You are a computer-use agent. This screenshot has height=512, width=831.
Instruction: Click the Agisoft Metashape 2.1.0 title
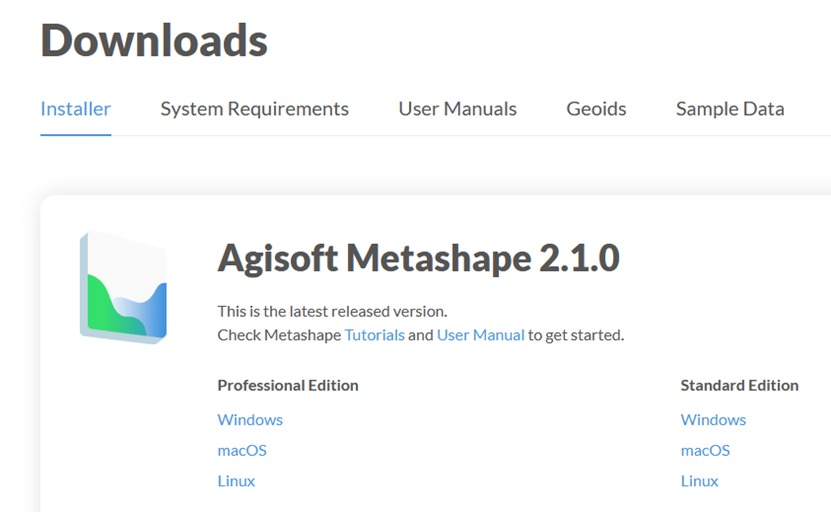point(419,258)
